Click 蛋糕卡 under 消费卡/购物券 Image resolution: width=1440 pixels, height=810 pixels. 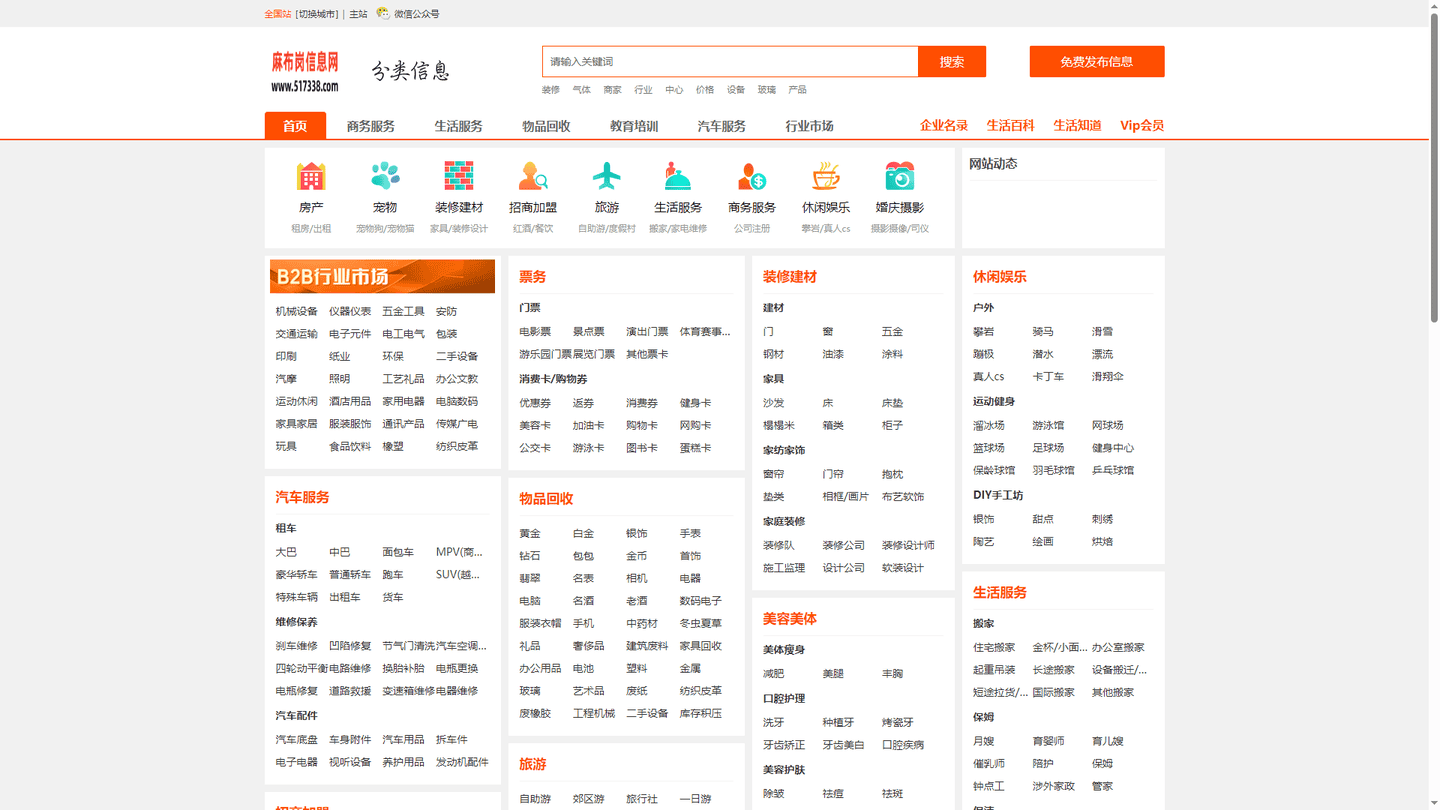696,448
